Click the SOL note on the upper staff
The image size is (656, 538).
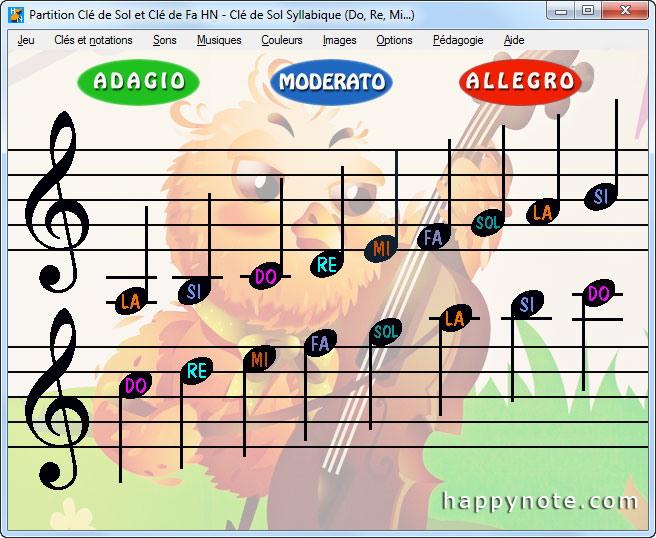[488, 222]
